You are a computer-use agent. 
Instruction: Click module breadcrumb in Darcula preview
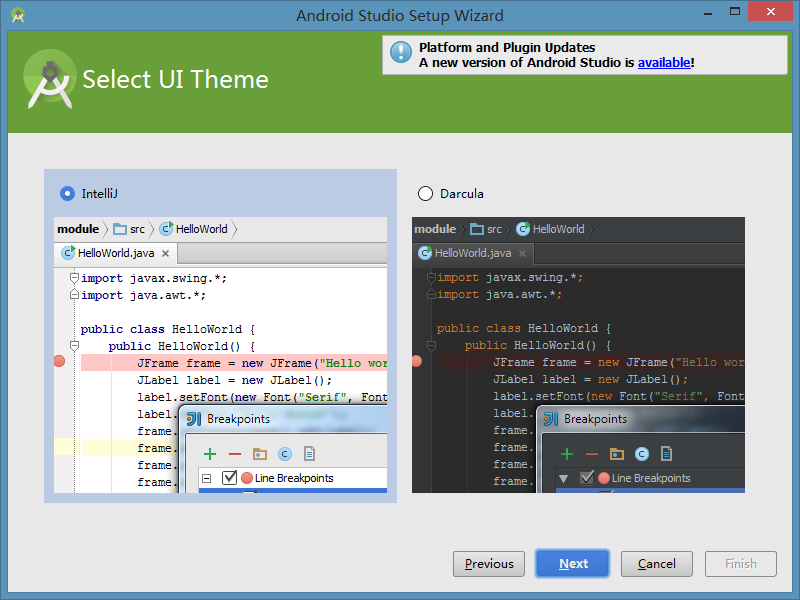coord(435,229)
